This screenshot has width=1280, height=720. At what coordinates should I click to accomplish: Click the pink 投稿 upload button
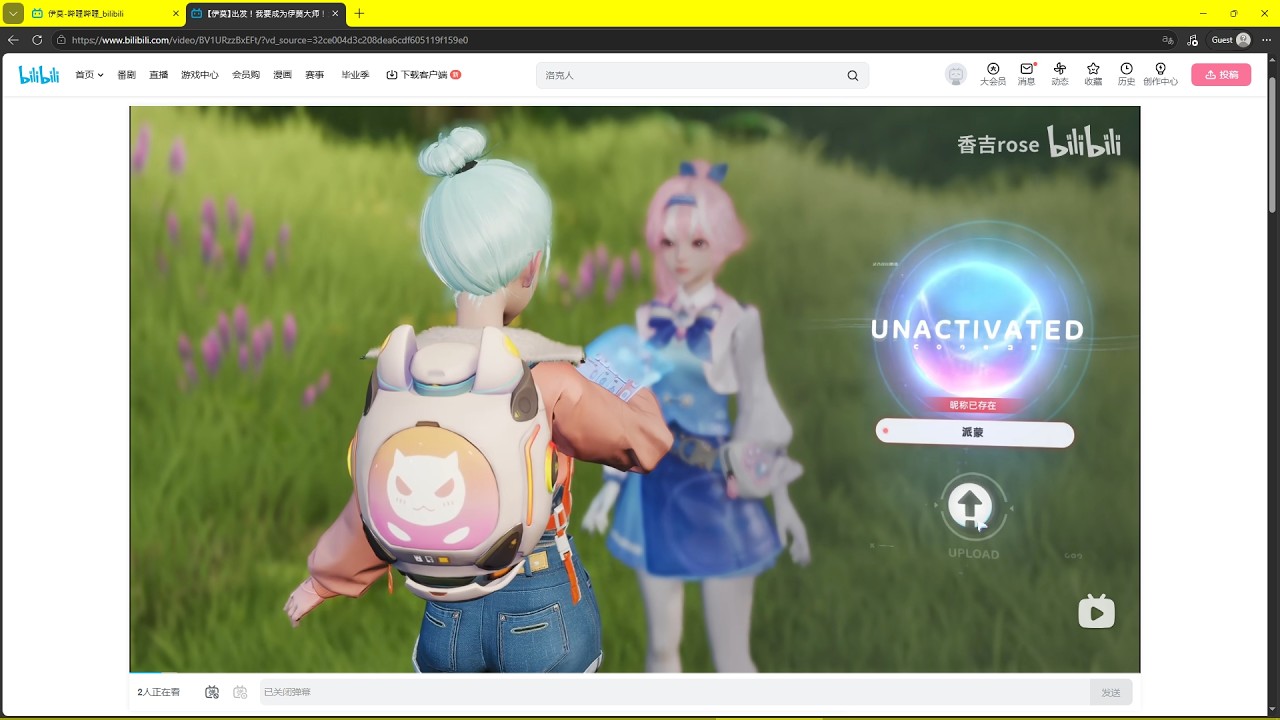(1221, 74)
